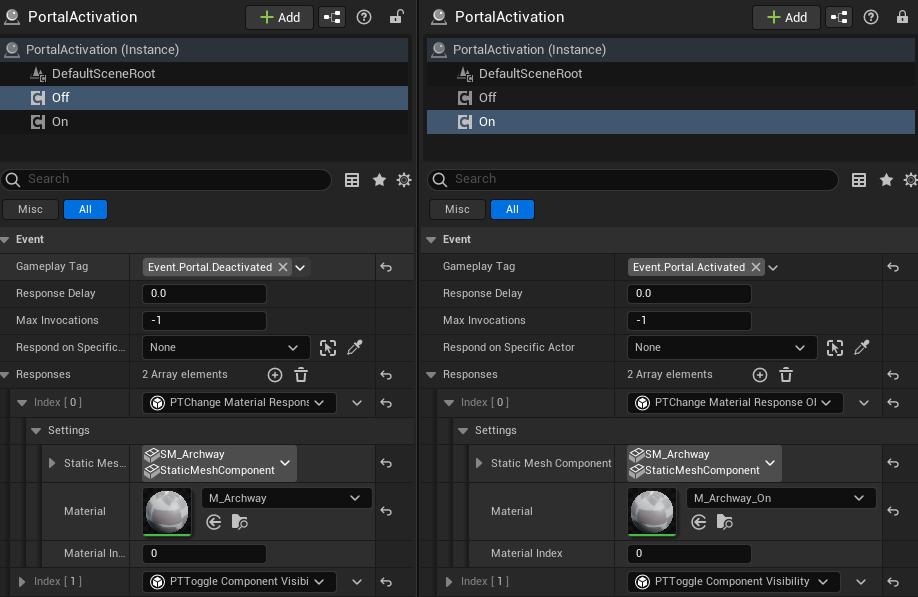Add element to Responses array with plus icon
The image size is (918, 597).
[274, 374]
